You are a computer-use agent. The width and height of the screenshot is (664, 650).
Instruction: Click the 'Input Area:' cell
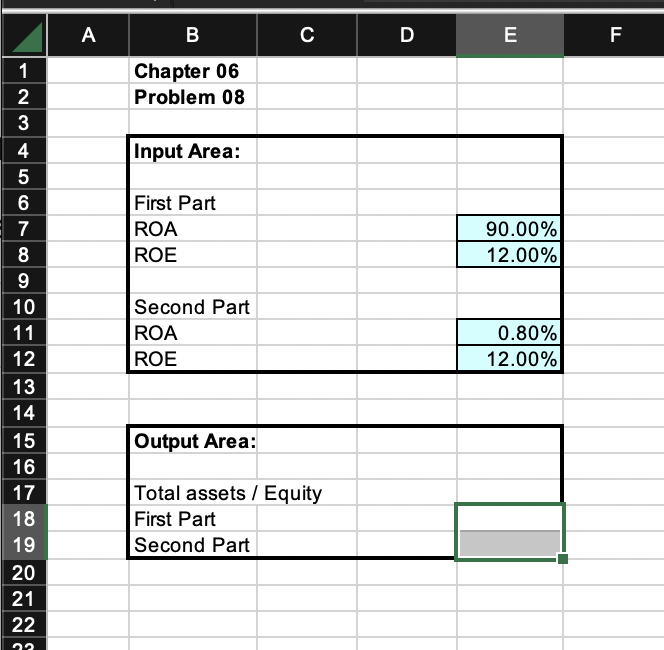(193, 151)
